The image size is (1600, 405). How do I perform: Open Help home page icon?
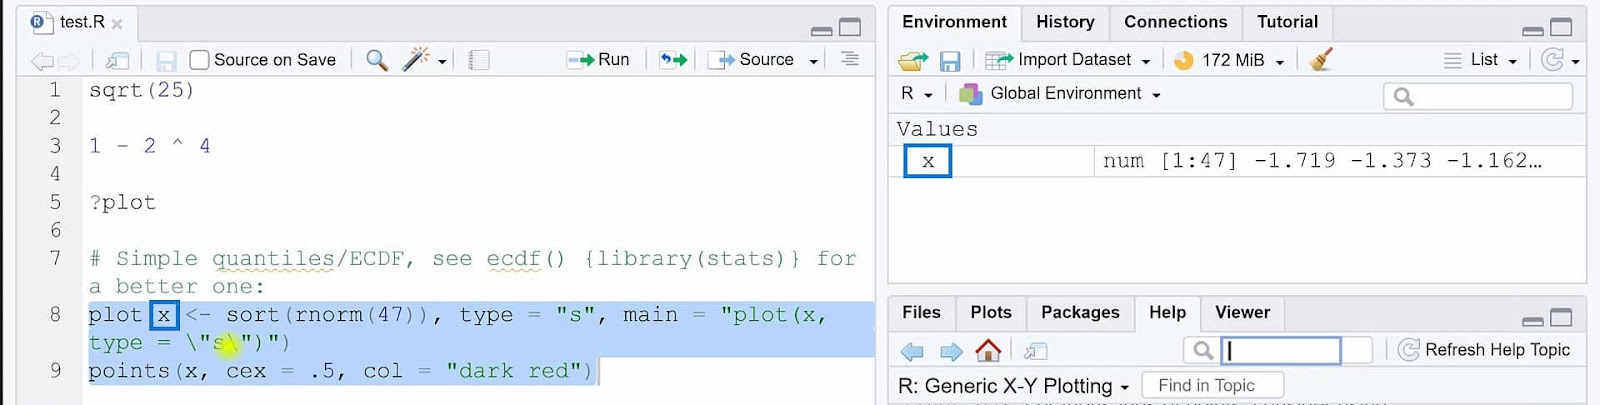tap(988, 350)
